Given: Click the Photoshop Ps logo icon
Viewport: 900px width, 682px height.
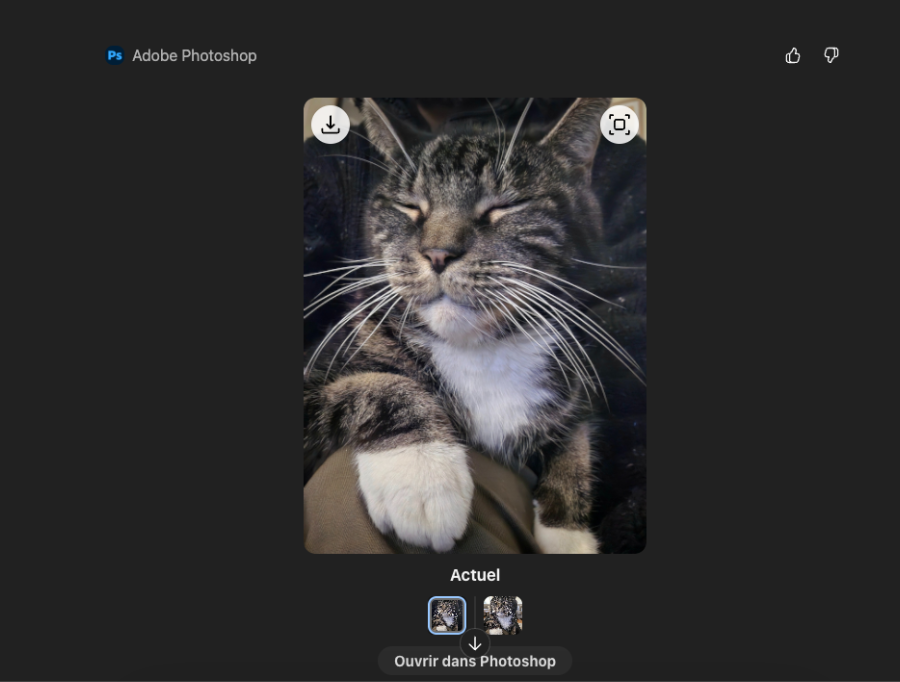Looking at the screenshot, I should [x=115, y=56].
